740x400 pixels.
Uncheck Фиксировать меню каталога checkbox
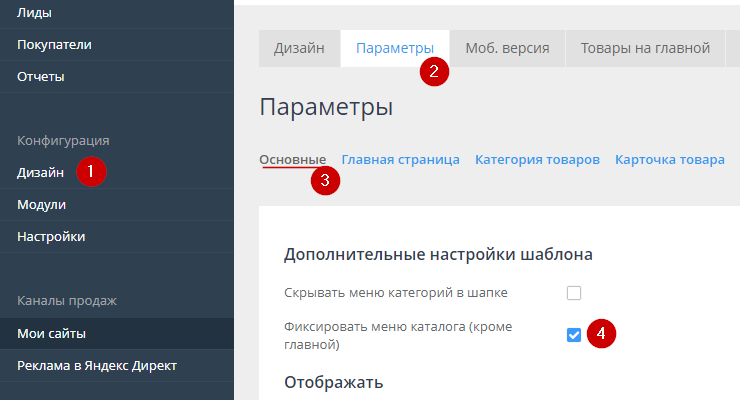tap(574, 335)
